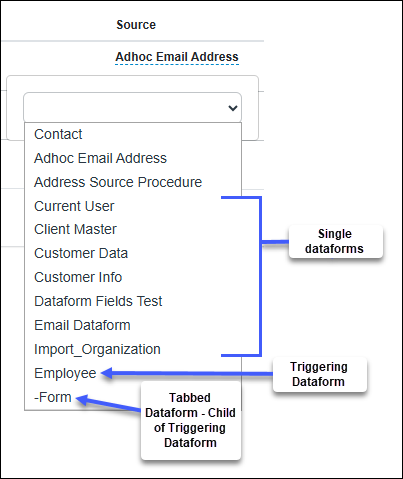Click the dropdown chevron arrow icon

233,108
